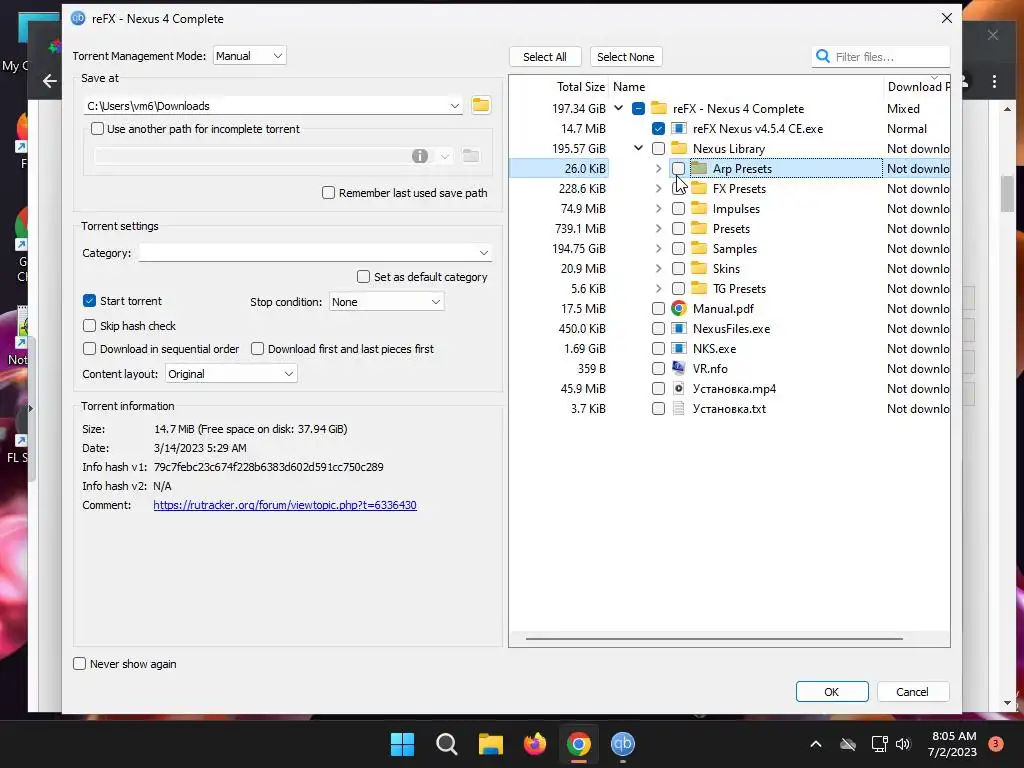The width and height of the screenshot is (1024, 768).
Task: Click the Nexus Library folder icon
Action: (679, 148)
